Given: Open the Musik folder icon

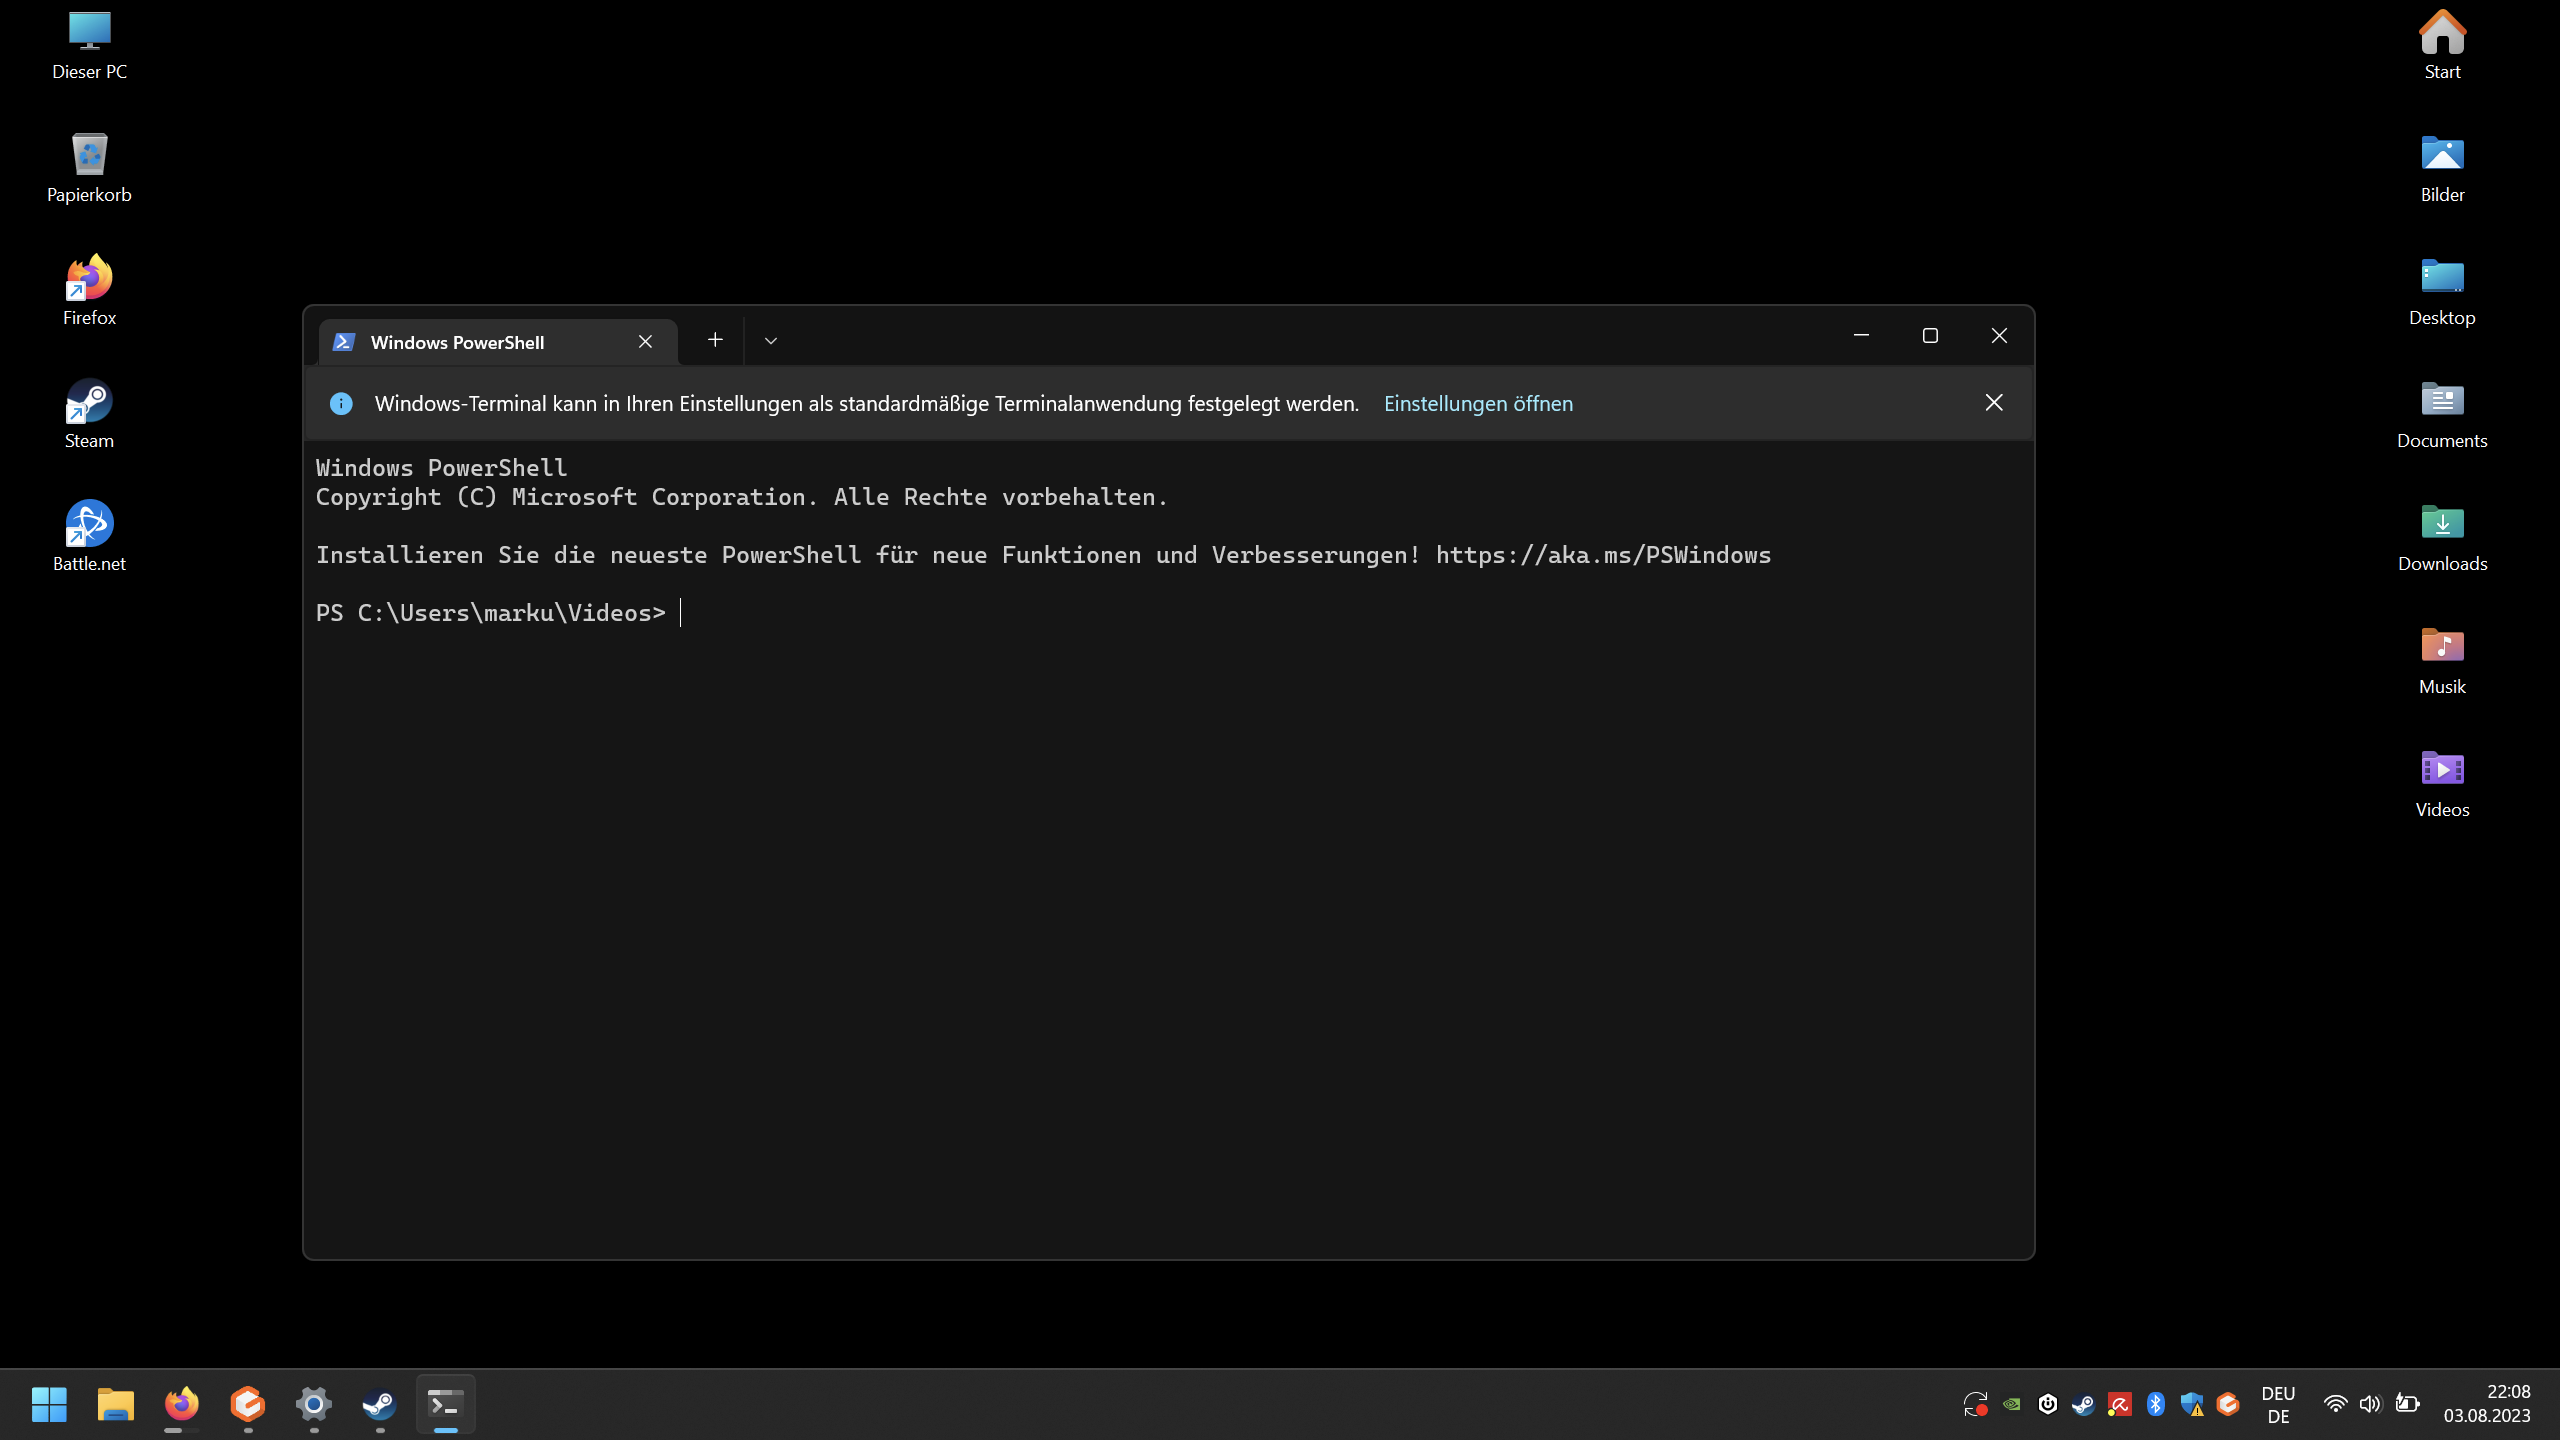Looking at the screenshot, I should (2441, 659).
